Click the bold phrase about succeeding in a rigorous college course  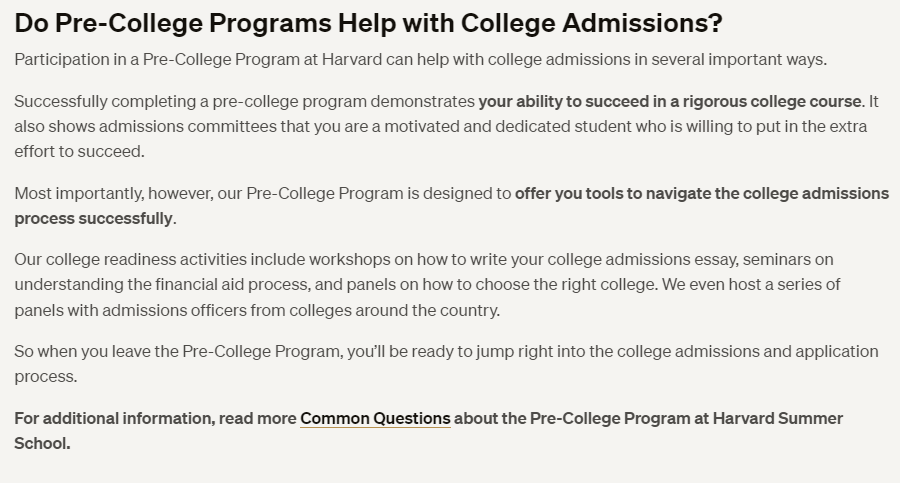click(x=670, y=101)
